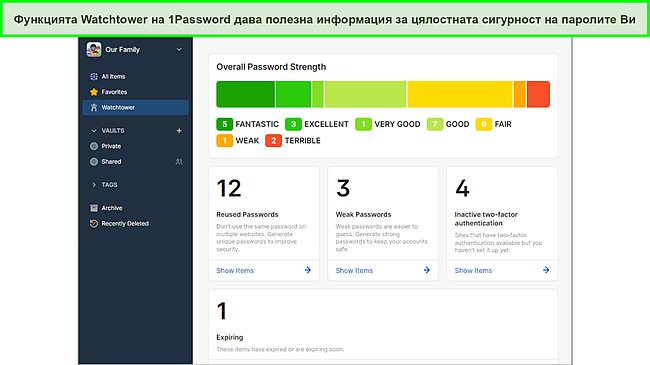
Task: Click the Weak Passwords card title
Action: (363, 214)
